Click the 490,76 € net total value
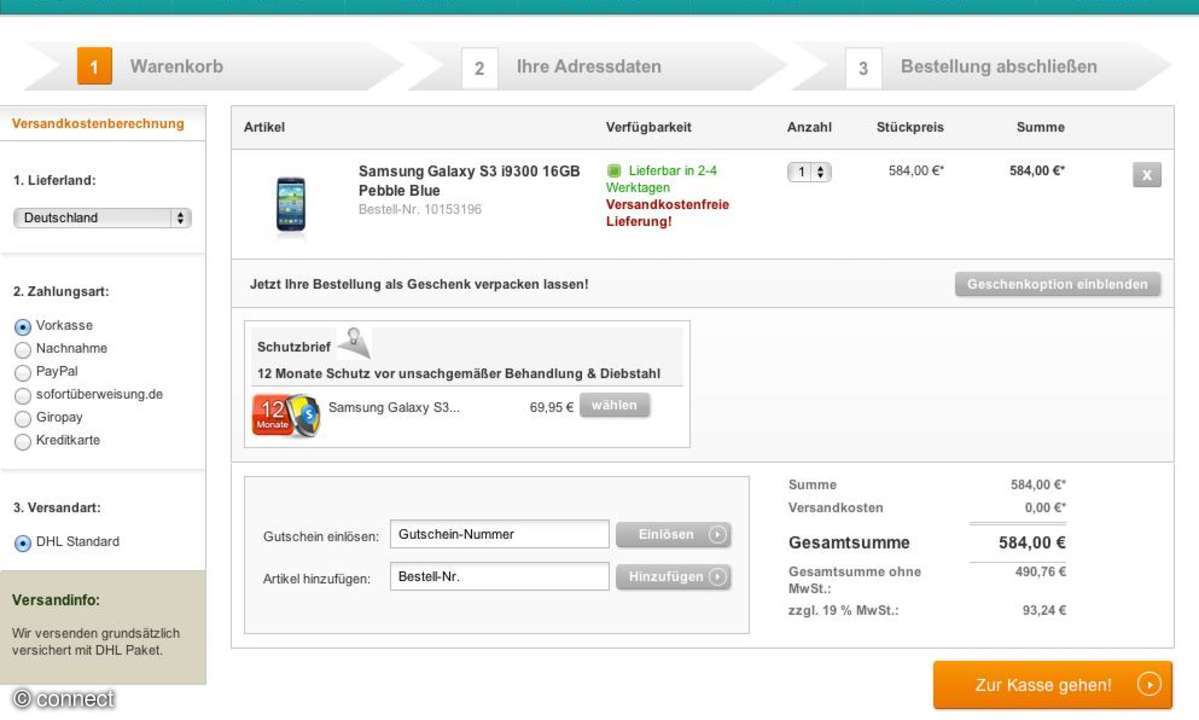1199x720 pixels. [x=1040, y=572]
